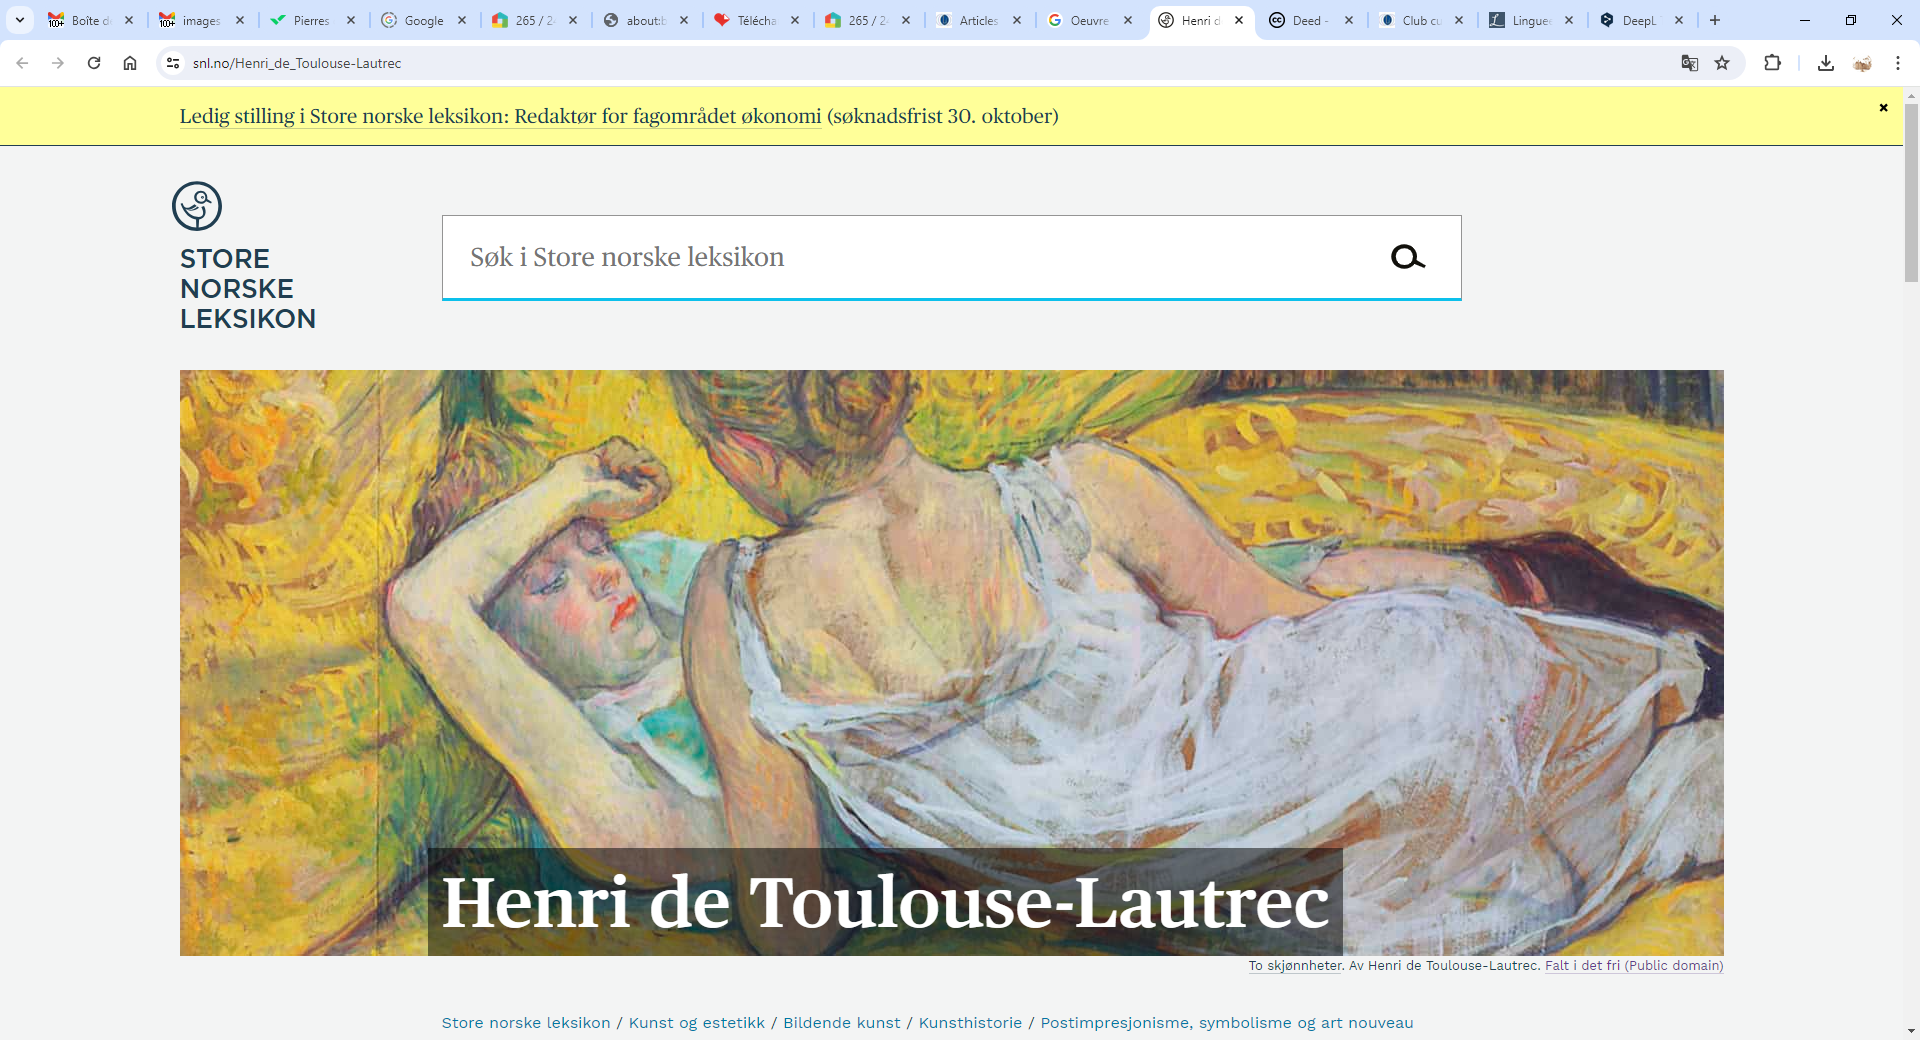The image size is (1920, 1040).
Task: Open a new browser tab
Action: pyautogui.click(x=1715, y=20)
